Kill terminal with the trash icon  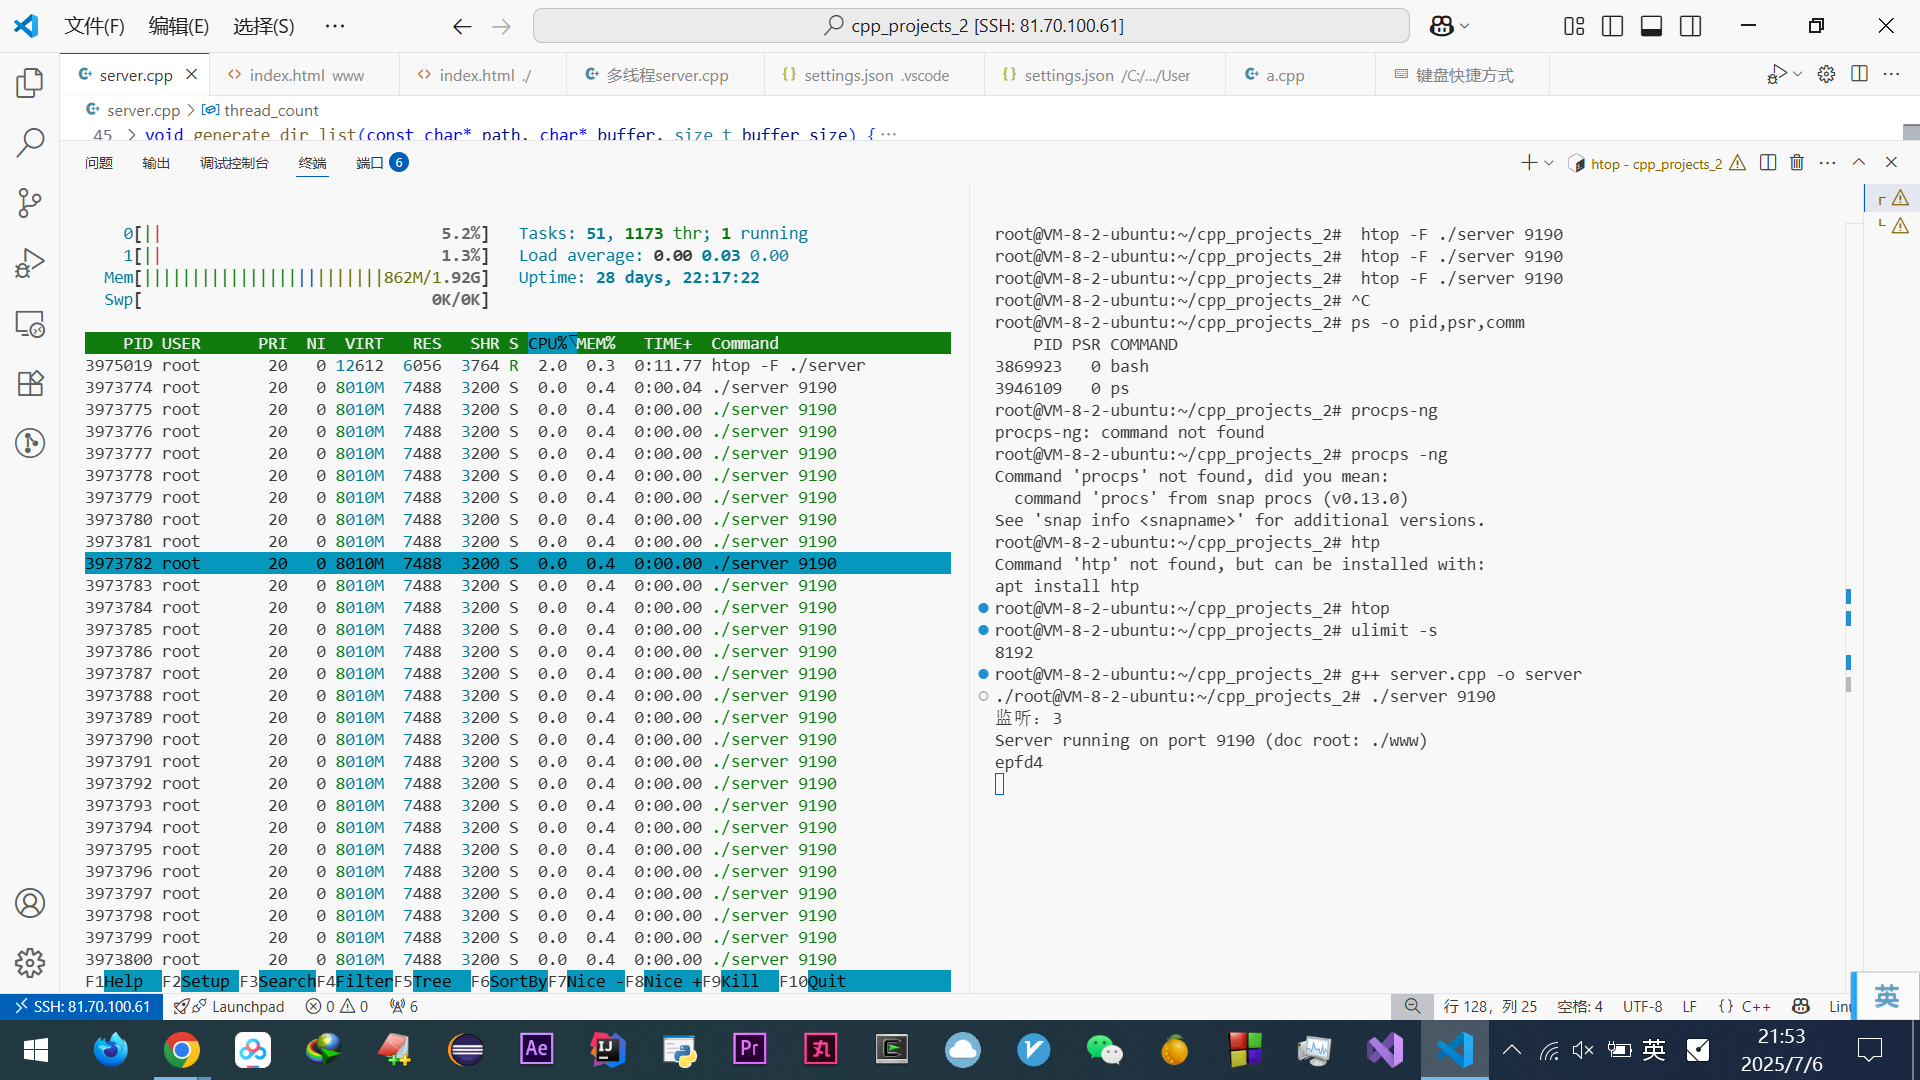tap(1797, 162)
